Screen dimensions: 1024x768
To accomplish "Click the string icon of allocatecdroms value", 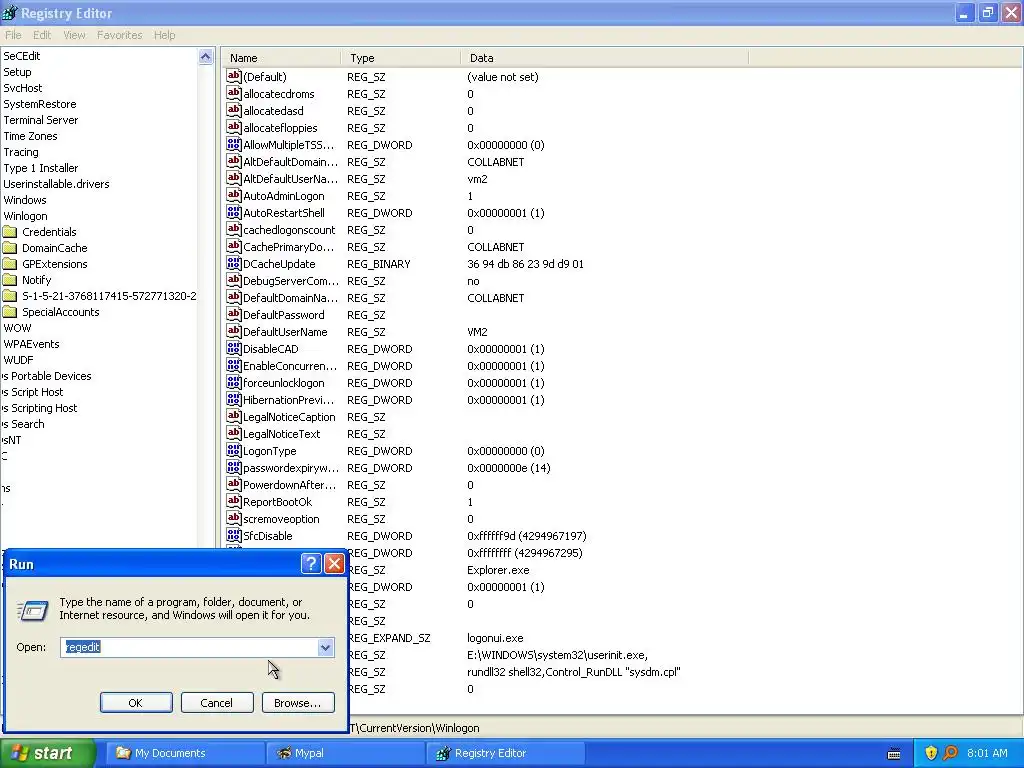I will (x=234, y=93).
